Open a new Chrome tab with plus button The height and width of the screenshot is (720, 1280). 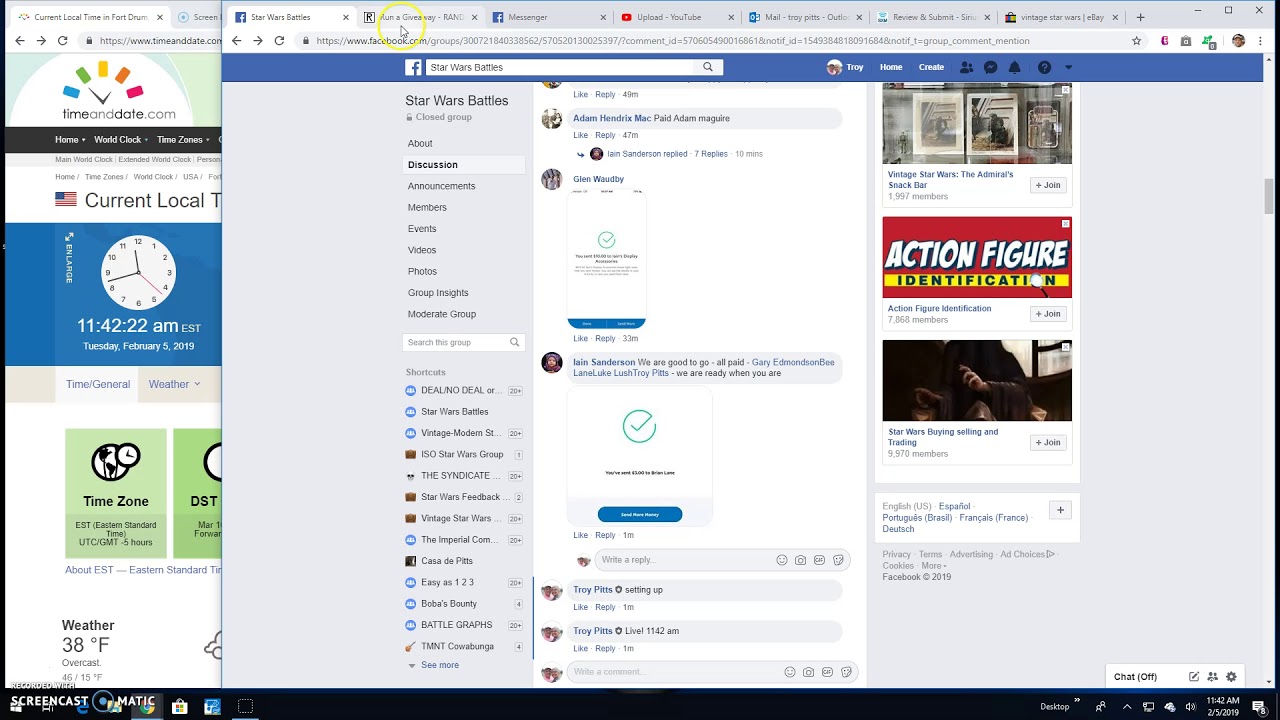1140,17
